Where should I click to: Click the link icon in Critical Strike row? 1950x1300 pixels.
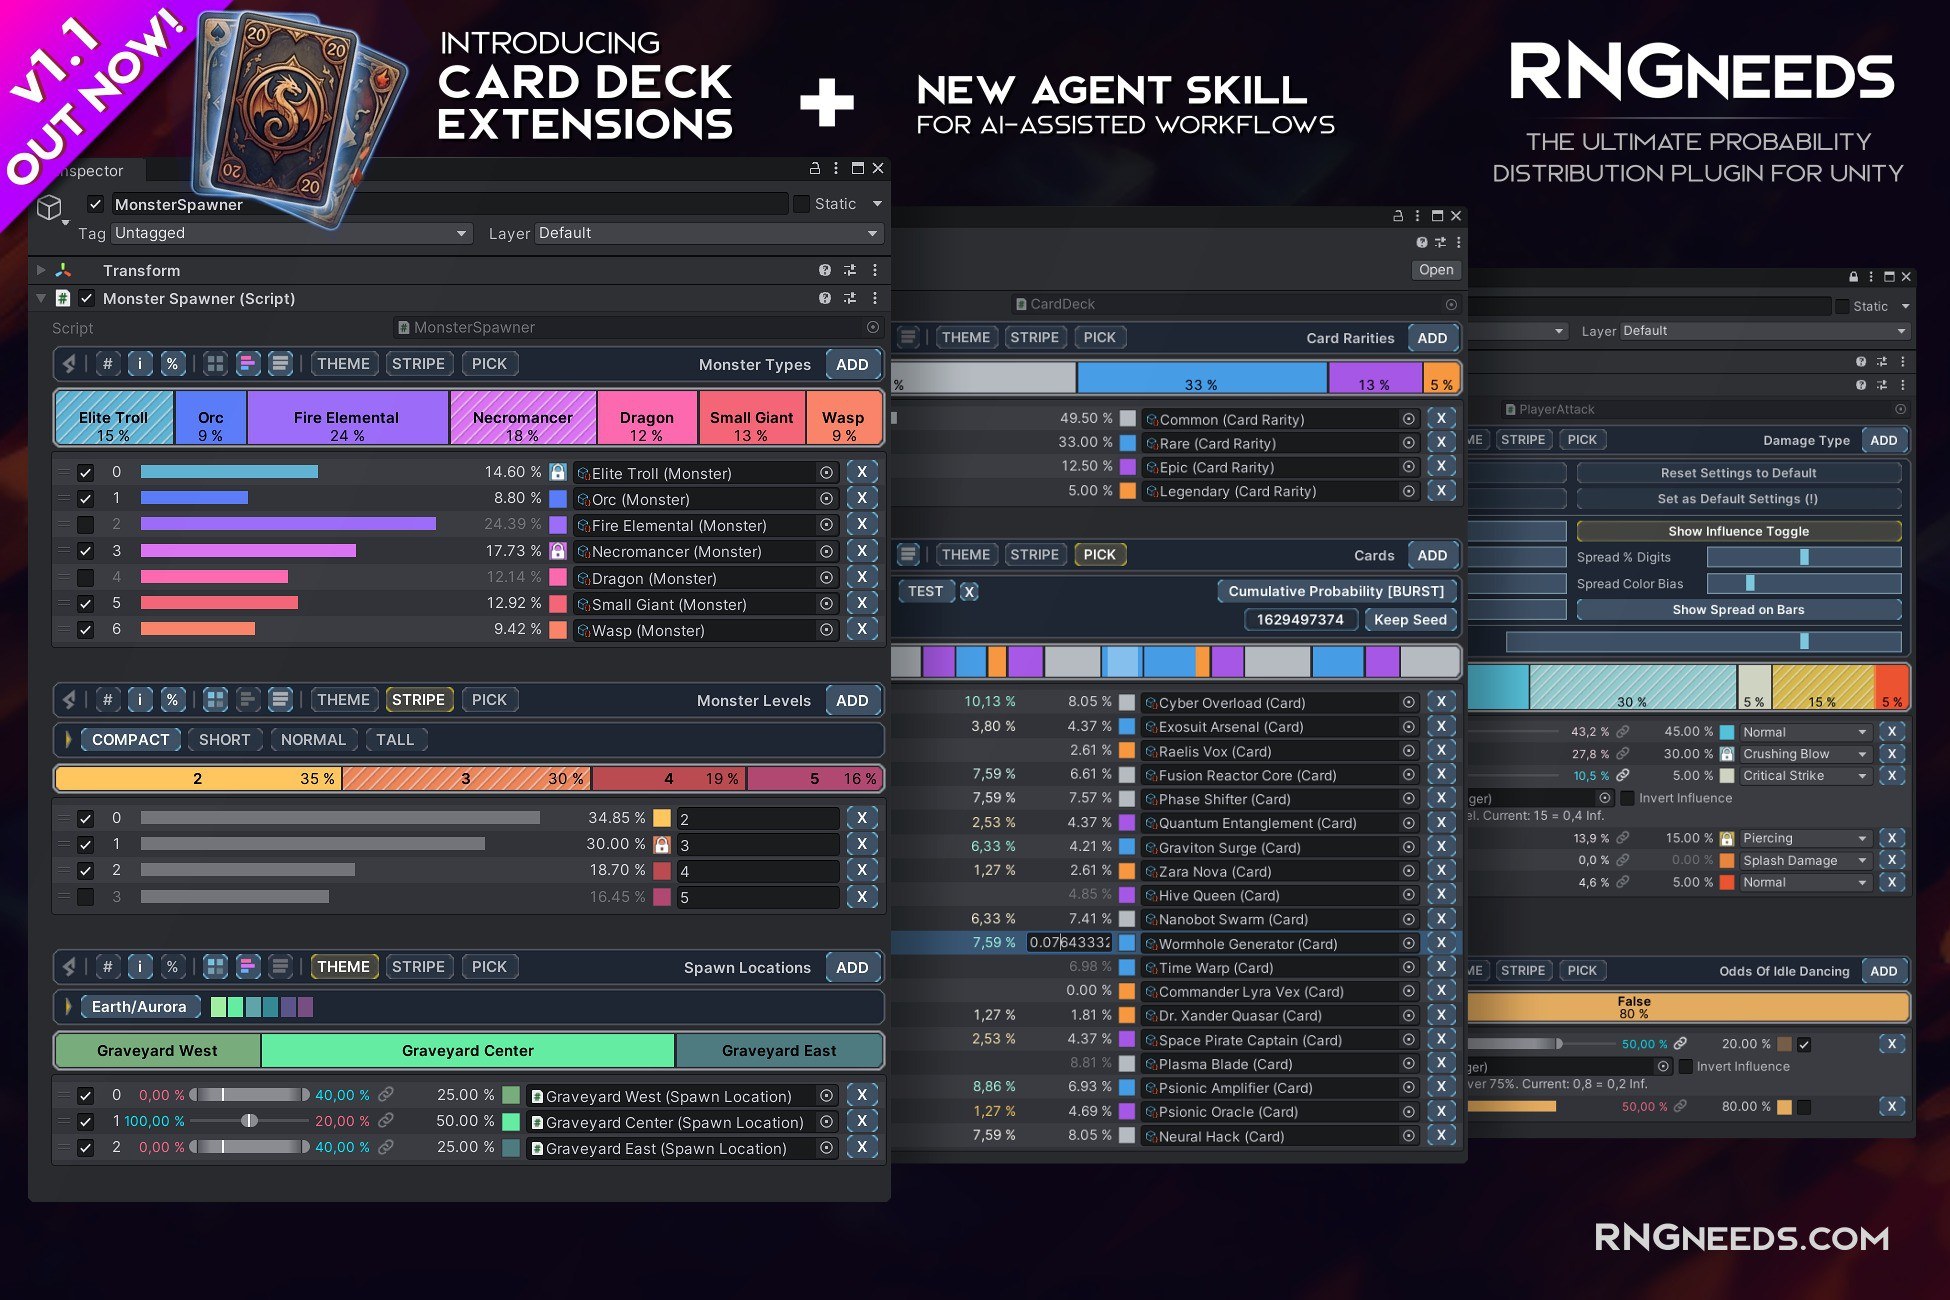1623,775
